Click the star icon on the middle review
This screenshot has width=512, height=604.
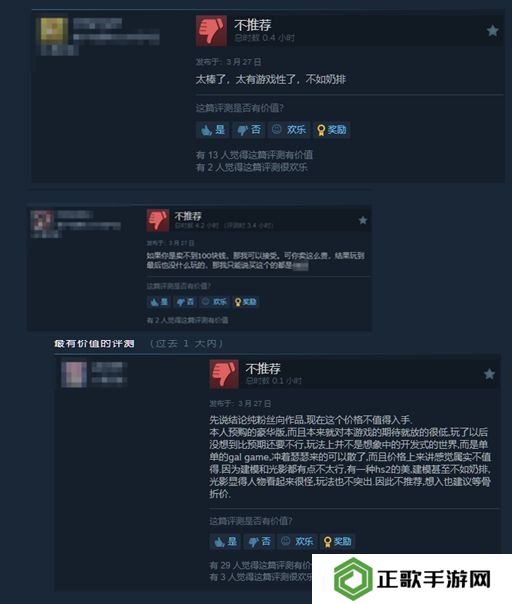point(363,220)
